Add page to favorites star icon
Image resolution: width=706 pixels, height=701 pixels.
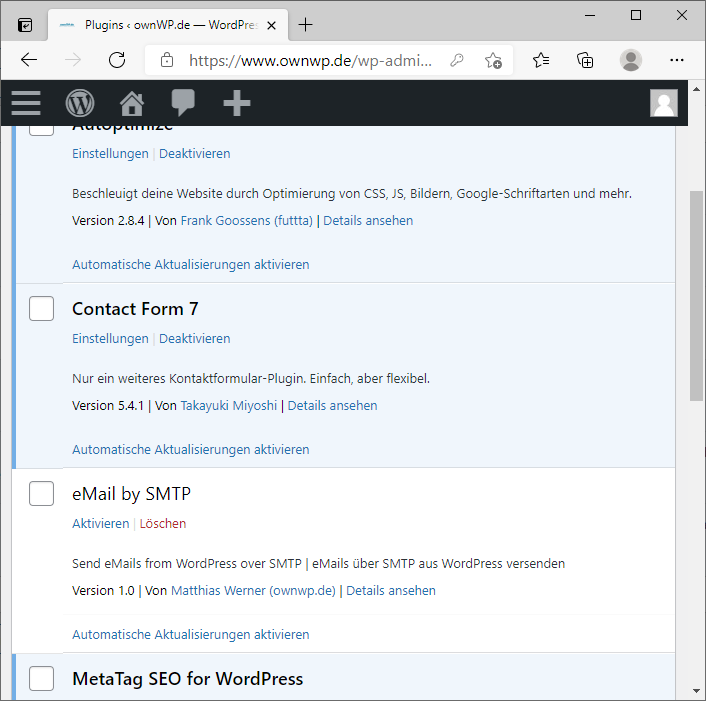point(493,60)
